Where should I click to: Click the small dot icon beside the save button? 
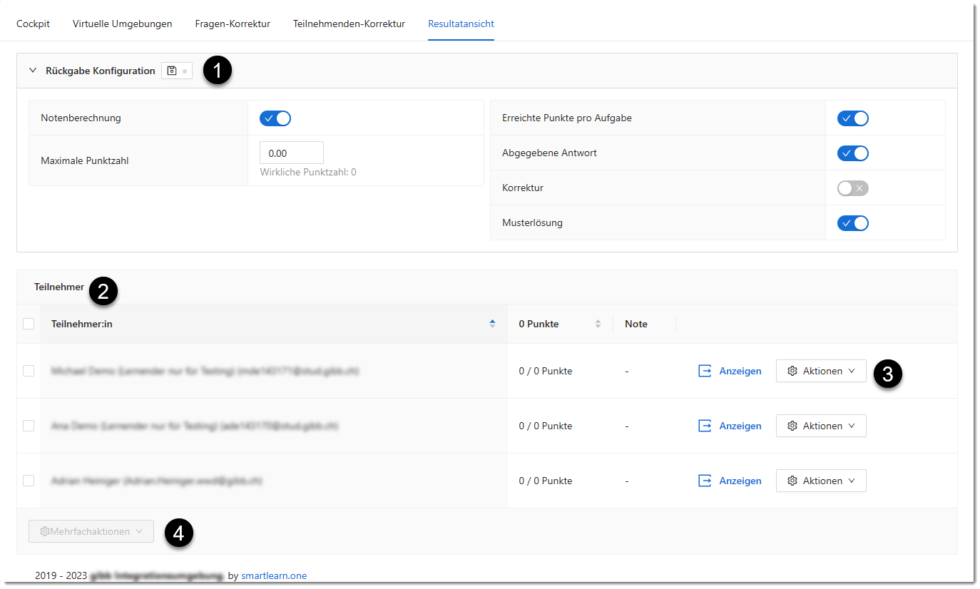pos(185,71)
